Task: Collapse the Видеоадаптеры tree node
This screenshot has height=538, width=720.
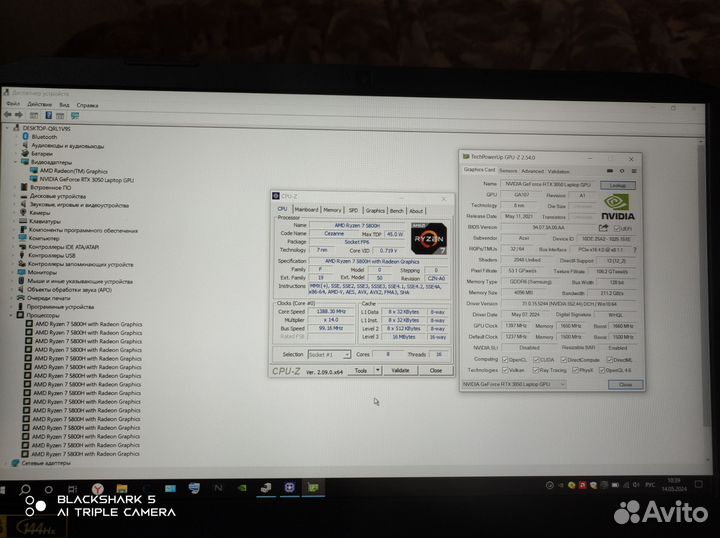Action: pyautogui.click(x=15, y=162)
